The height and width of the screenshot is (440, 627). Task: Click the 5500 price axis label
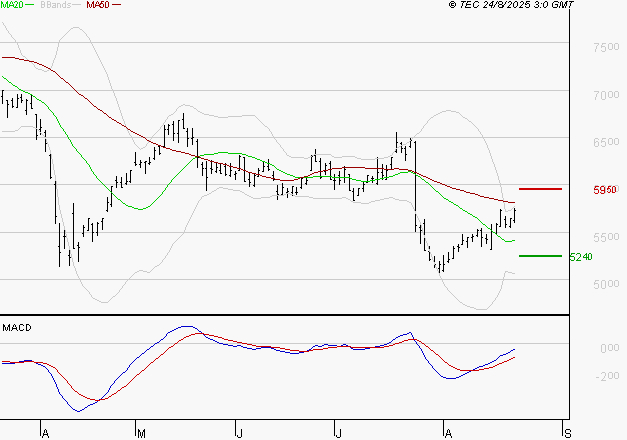[606, 237]
